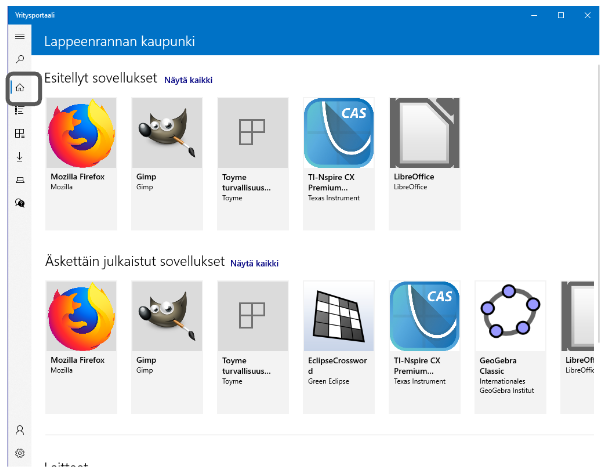The height and width of the screenshot is (471, 604).
Task: Open Gimp icon in Esitellyt sovellukset
Action: 167,133
